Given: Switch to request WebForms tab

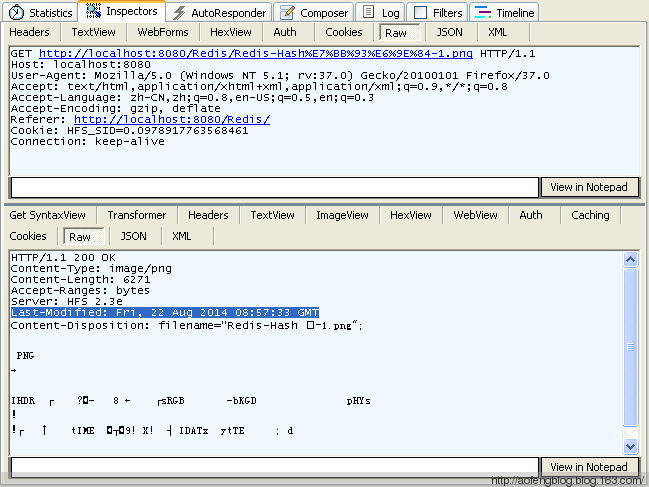Looking at the screenshot, I should [x=163, y=32].
